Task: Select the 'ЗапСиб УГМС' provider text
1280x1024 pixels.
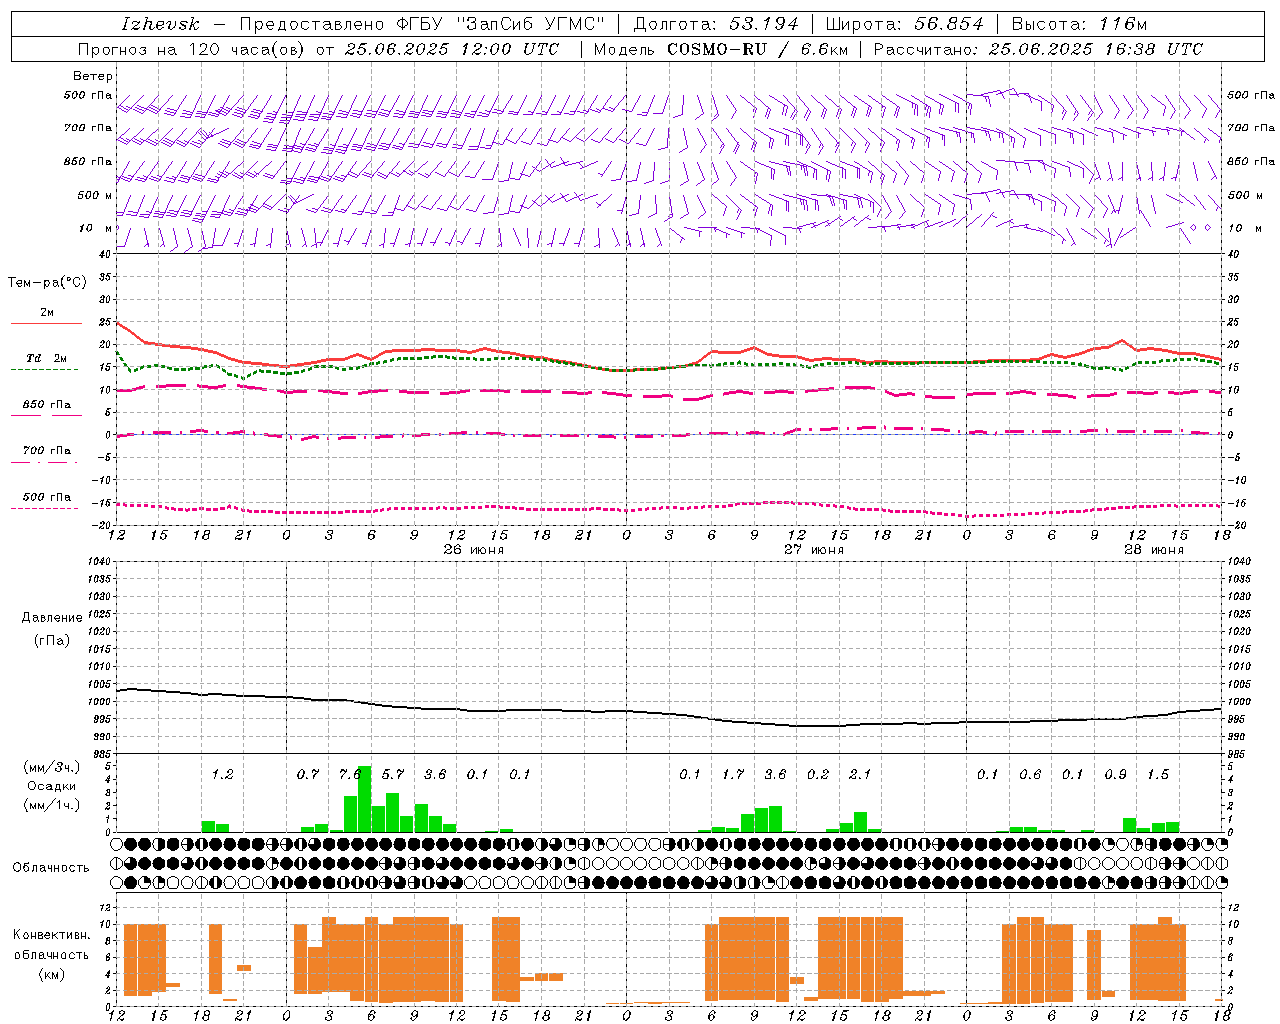Action: point(531,24)
